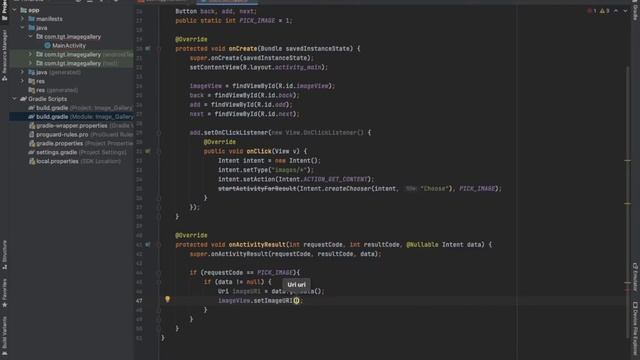
Task: Click the Gradle Scripts elephant icon
Action: pos(23,99)
